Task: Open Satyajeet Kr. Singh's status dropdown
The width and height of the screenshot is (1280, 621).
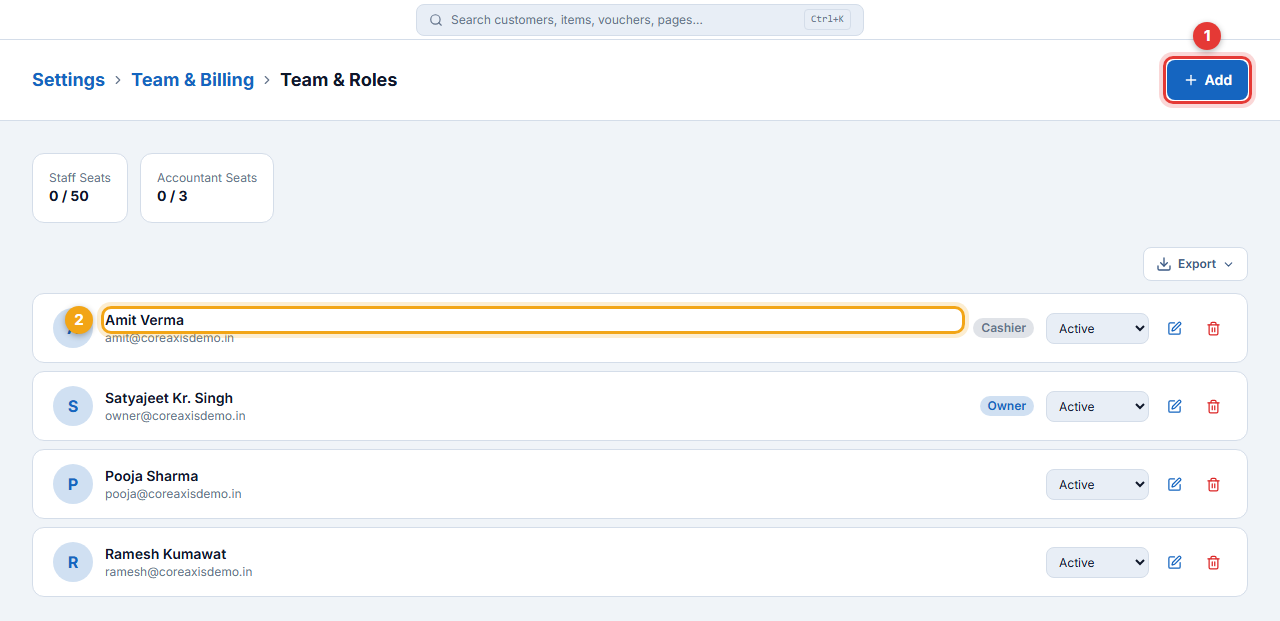Action: point(1097,406)
